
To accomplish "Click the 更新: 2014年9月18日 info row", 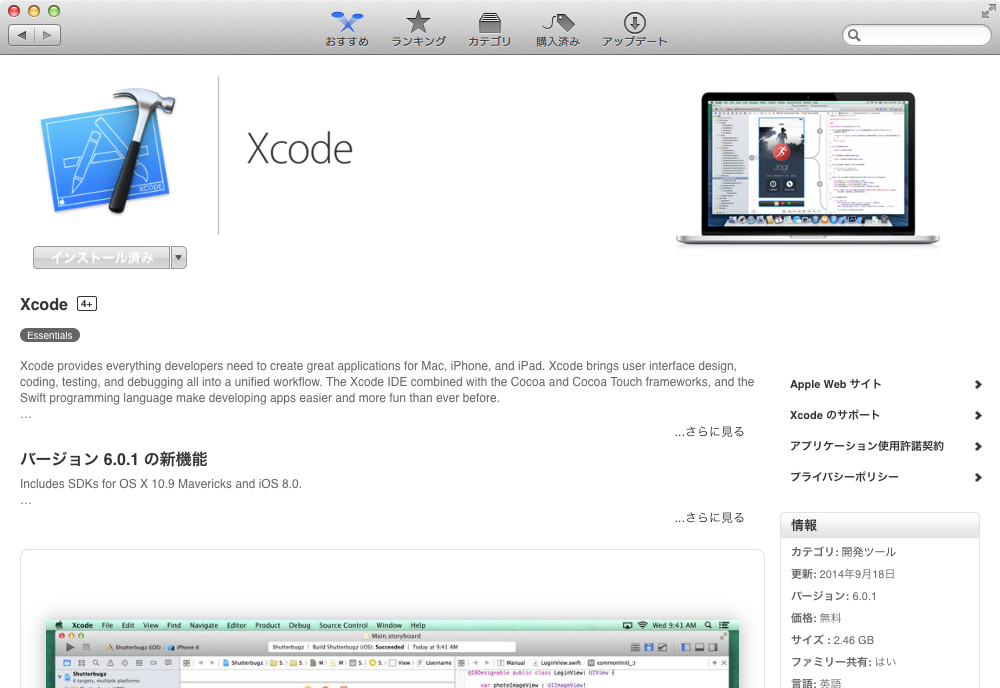I will (x=842, y=574).
